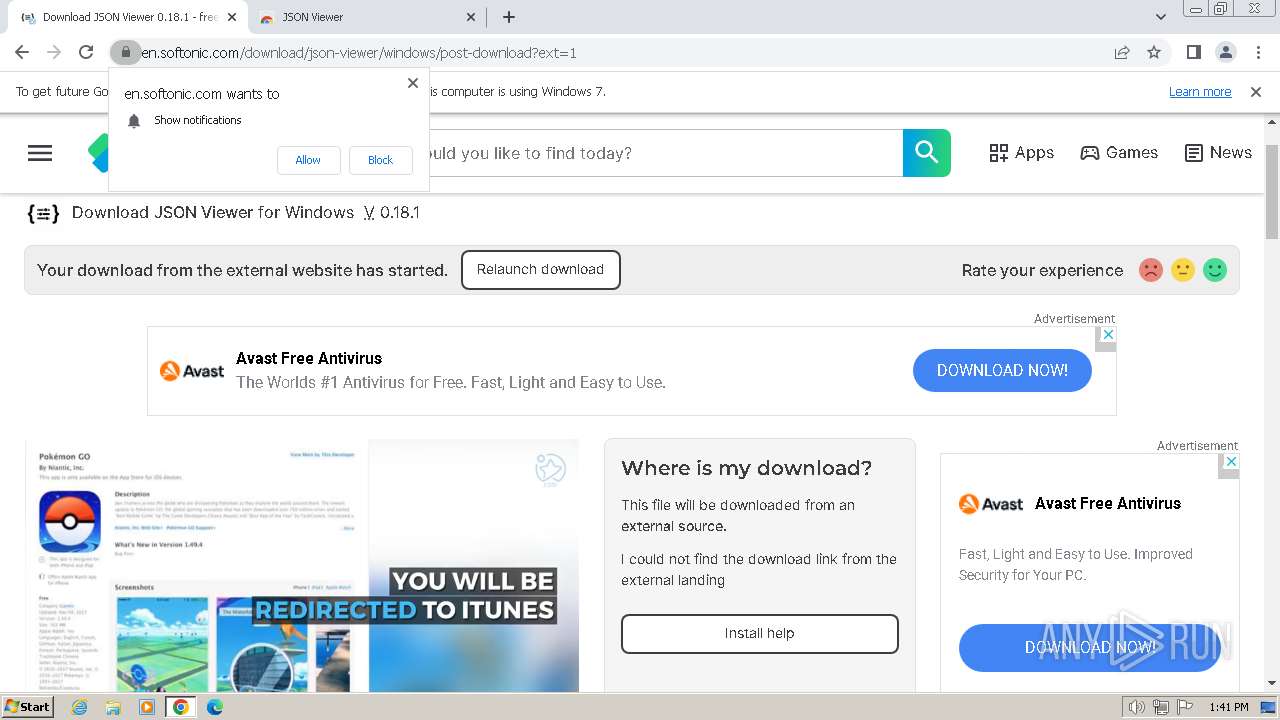Rate experience with yellow neutral face

click(x=1183, y=270)
